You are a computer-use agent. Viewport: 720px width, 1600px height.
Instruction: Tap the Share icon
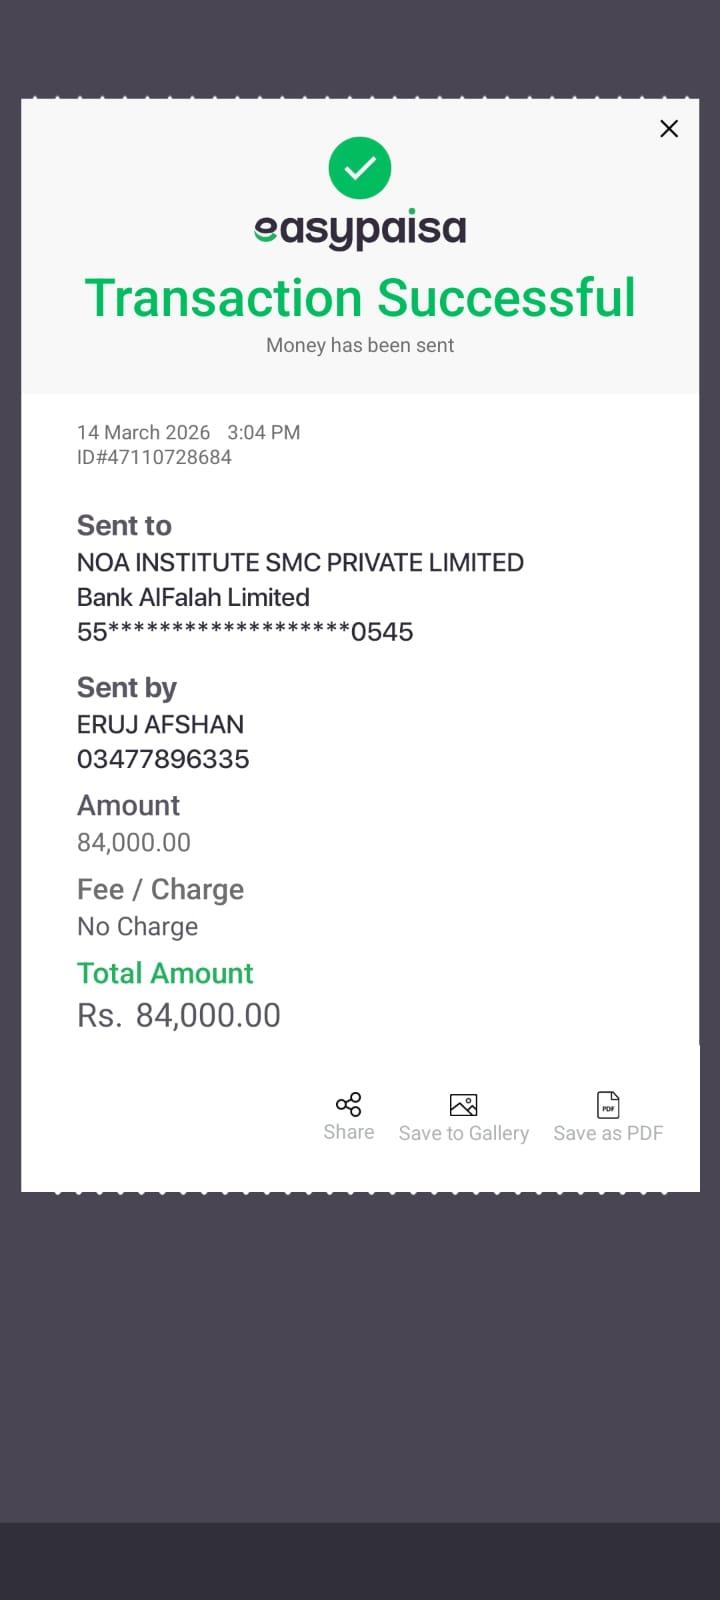point(348,1104)
